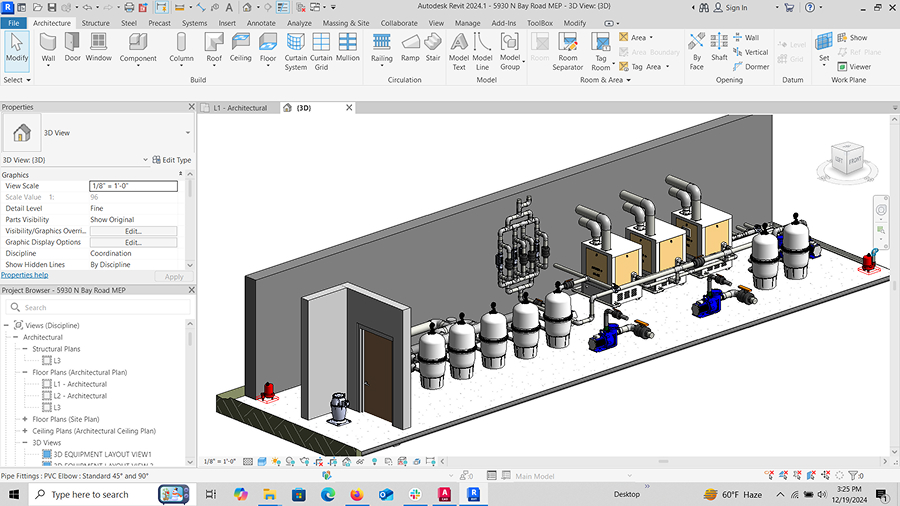
Task: Pick the Model Line tool
Action: point(482,52)
